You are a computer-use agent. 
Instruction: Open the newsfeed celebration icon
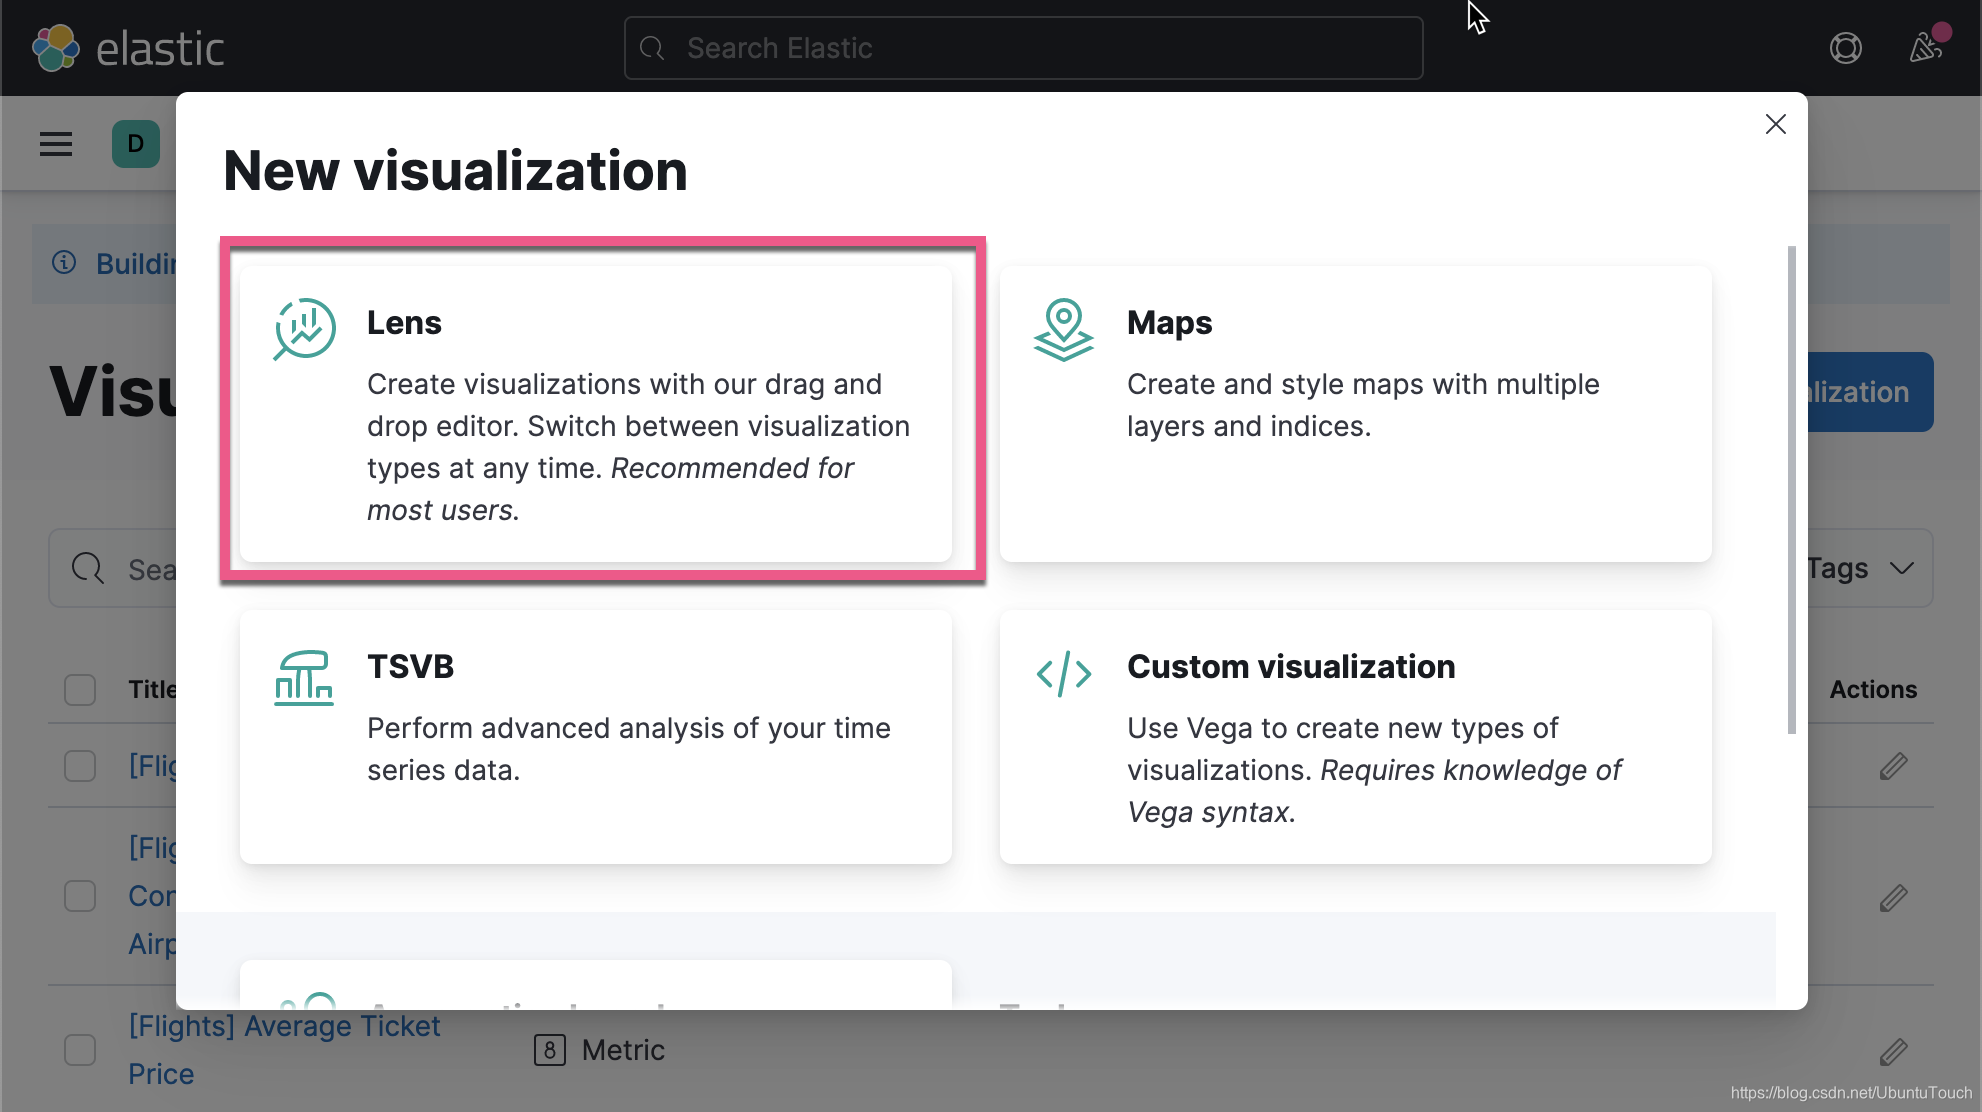[1927, 47]
